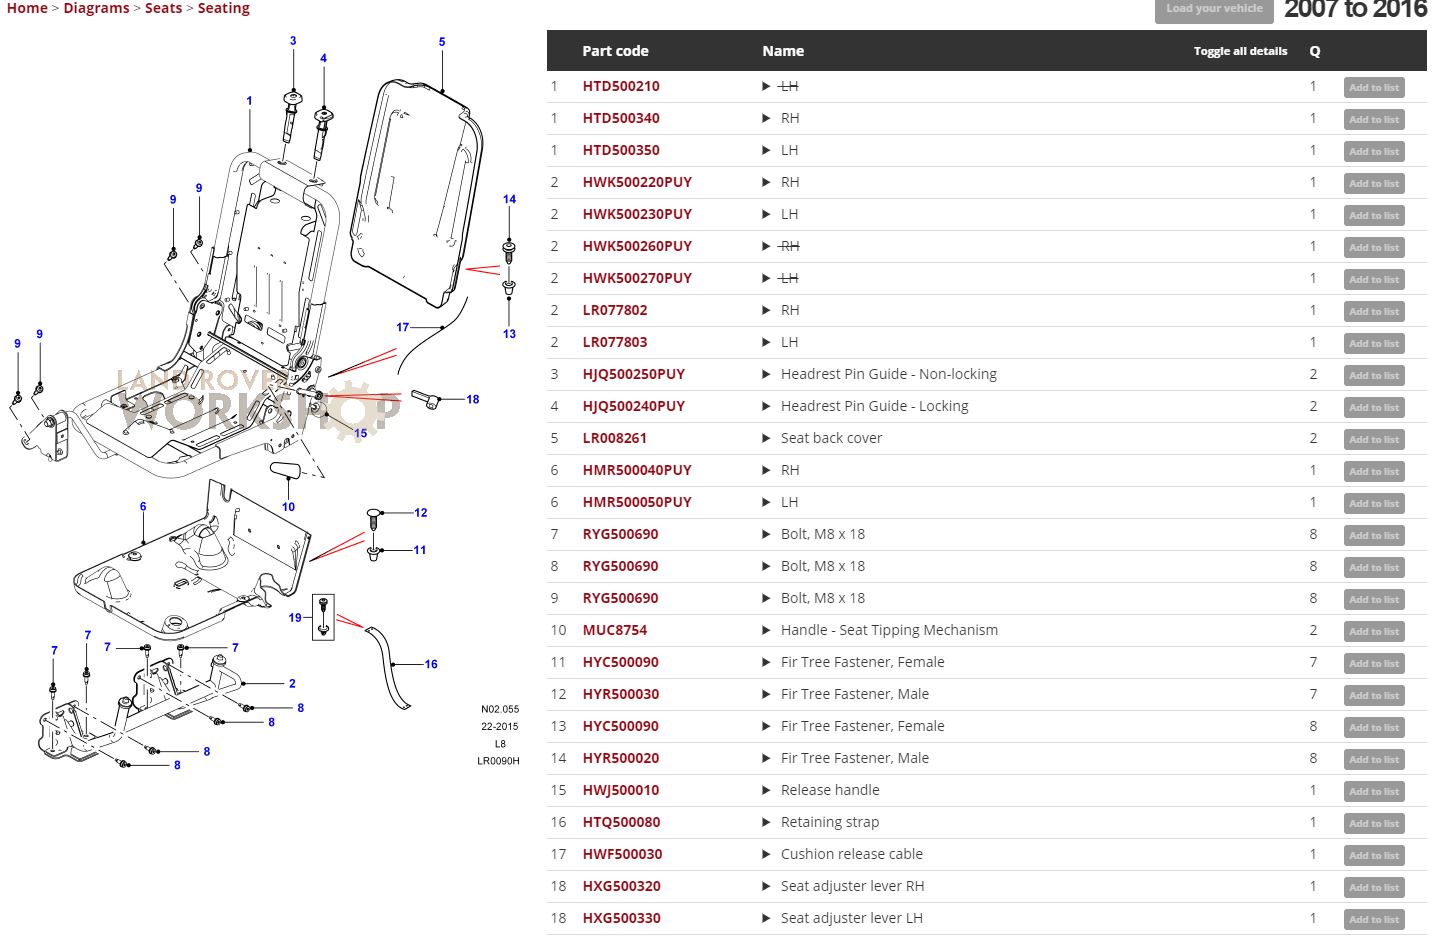Viewport: 1433px width, 940px height.
Task: Add Retaining strap HTQ500080 to list
Action: pos(1373,824)
